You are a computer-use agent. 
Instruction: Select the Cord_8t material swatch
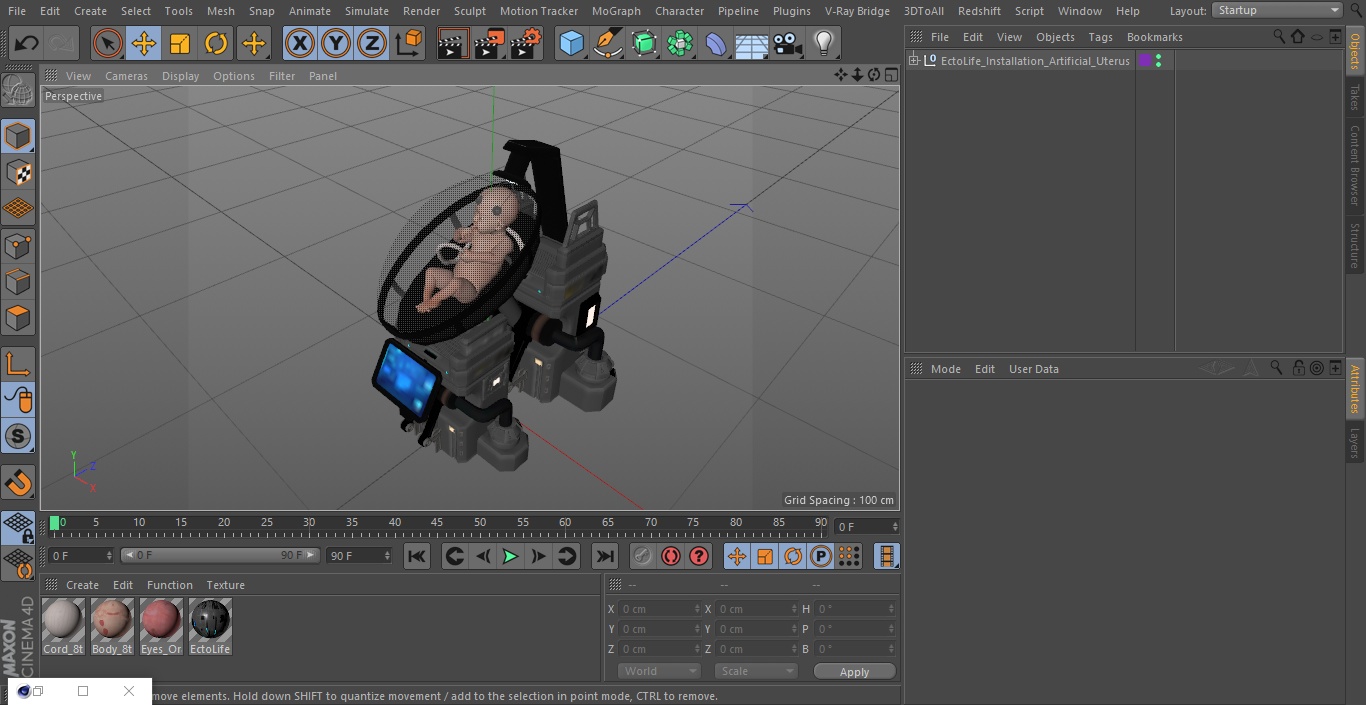[63, 626]
